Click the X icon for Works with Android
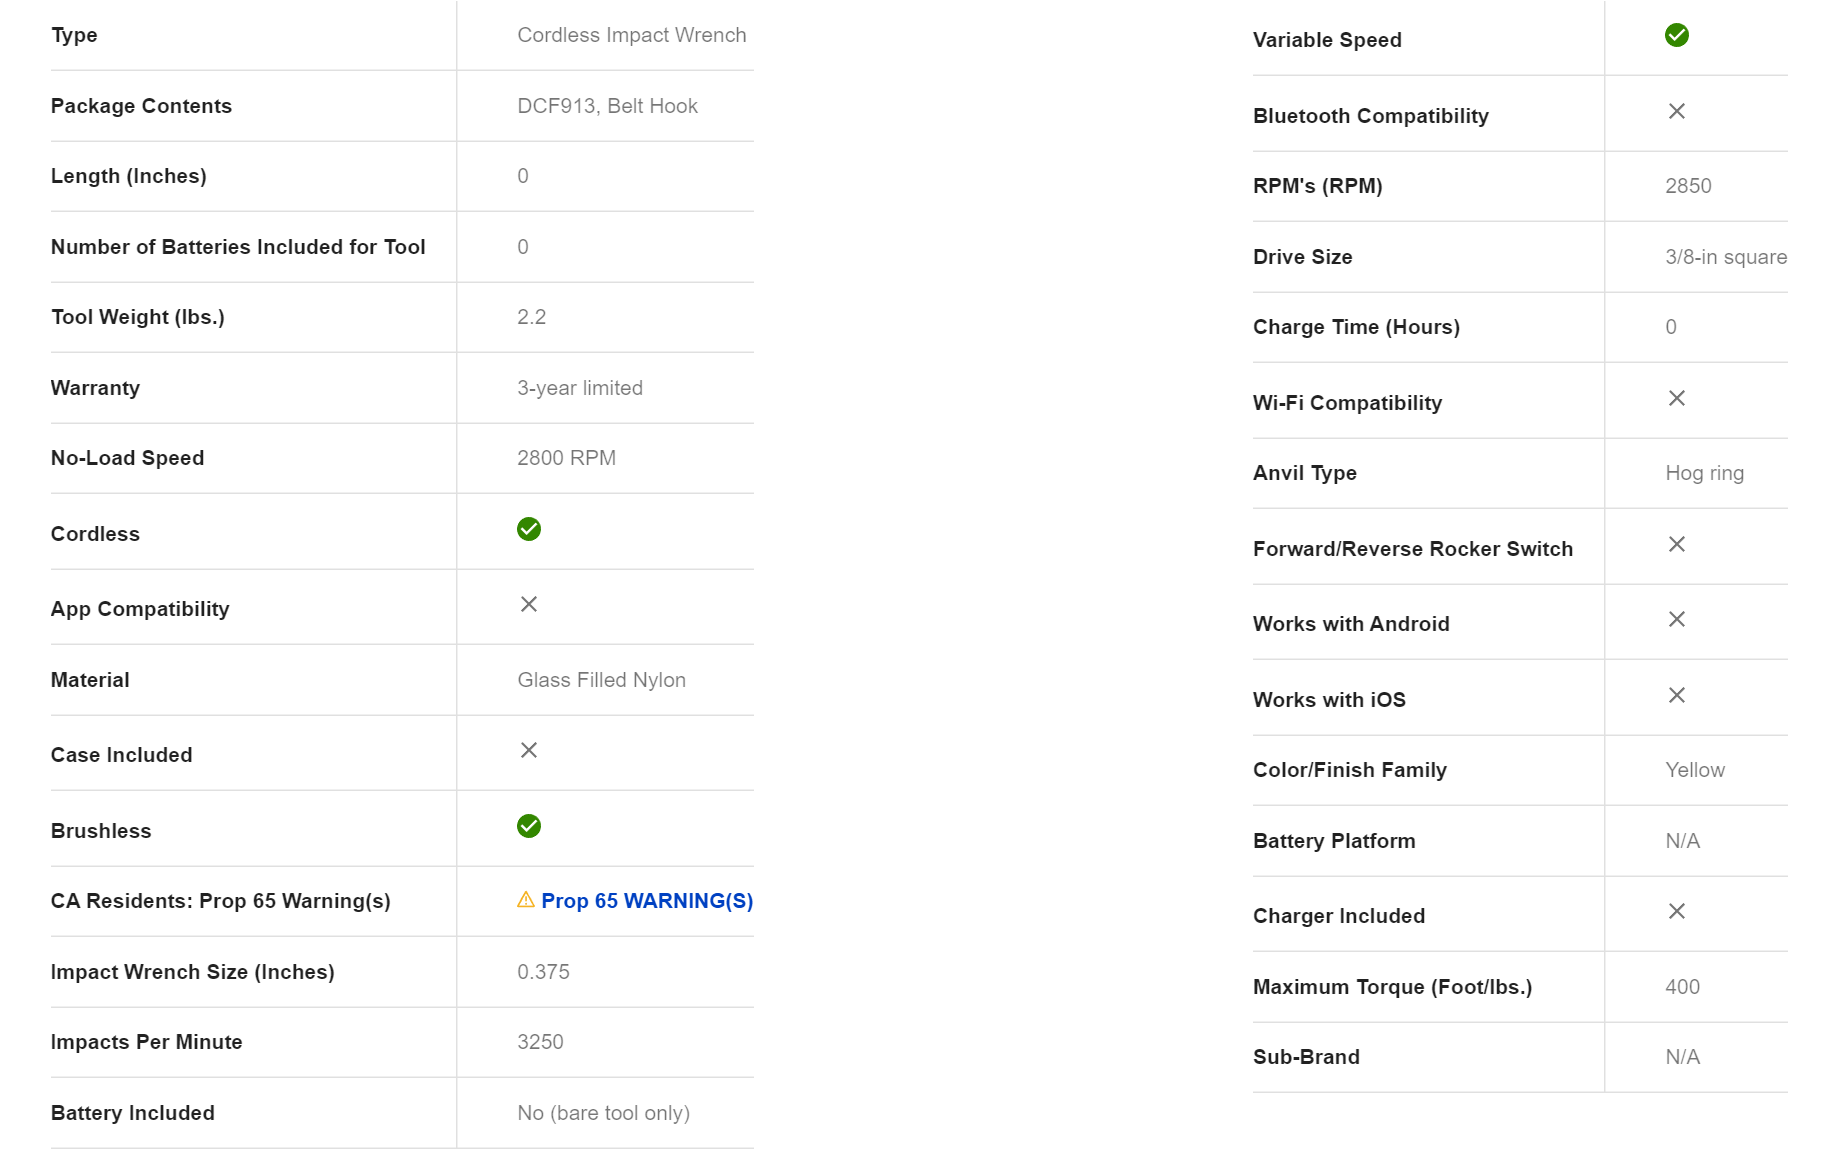Viewport: 1834px width, 1171px height. tap(1677, 619)
